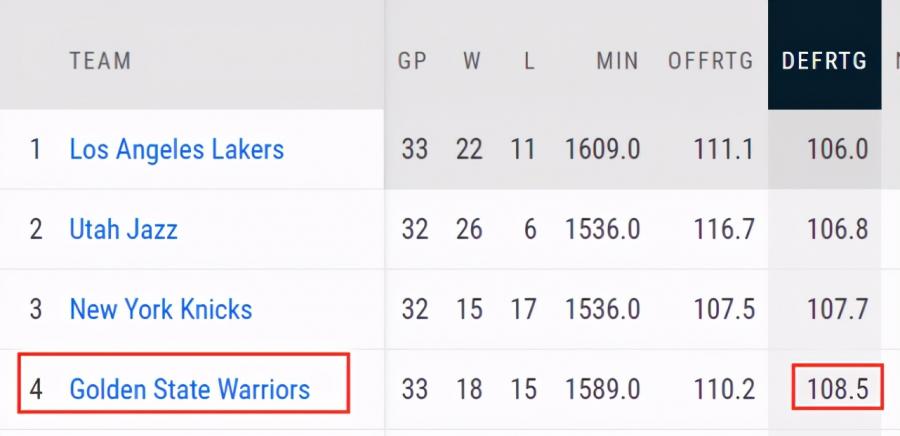Sort table by TEAM column header
The width and height of the screenshot is (900, 436).
click(x=100, y=60)
